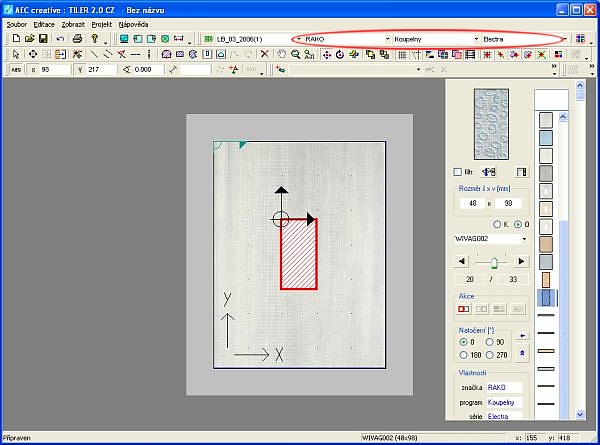Open the WIVAG002 tile code dropdown
Screen dimensions: 600x445
[x=524, y=239]
